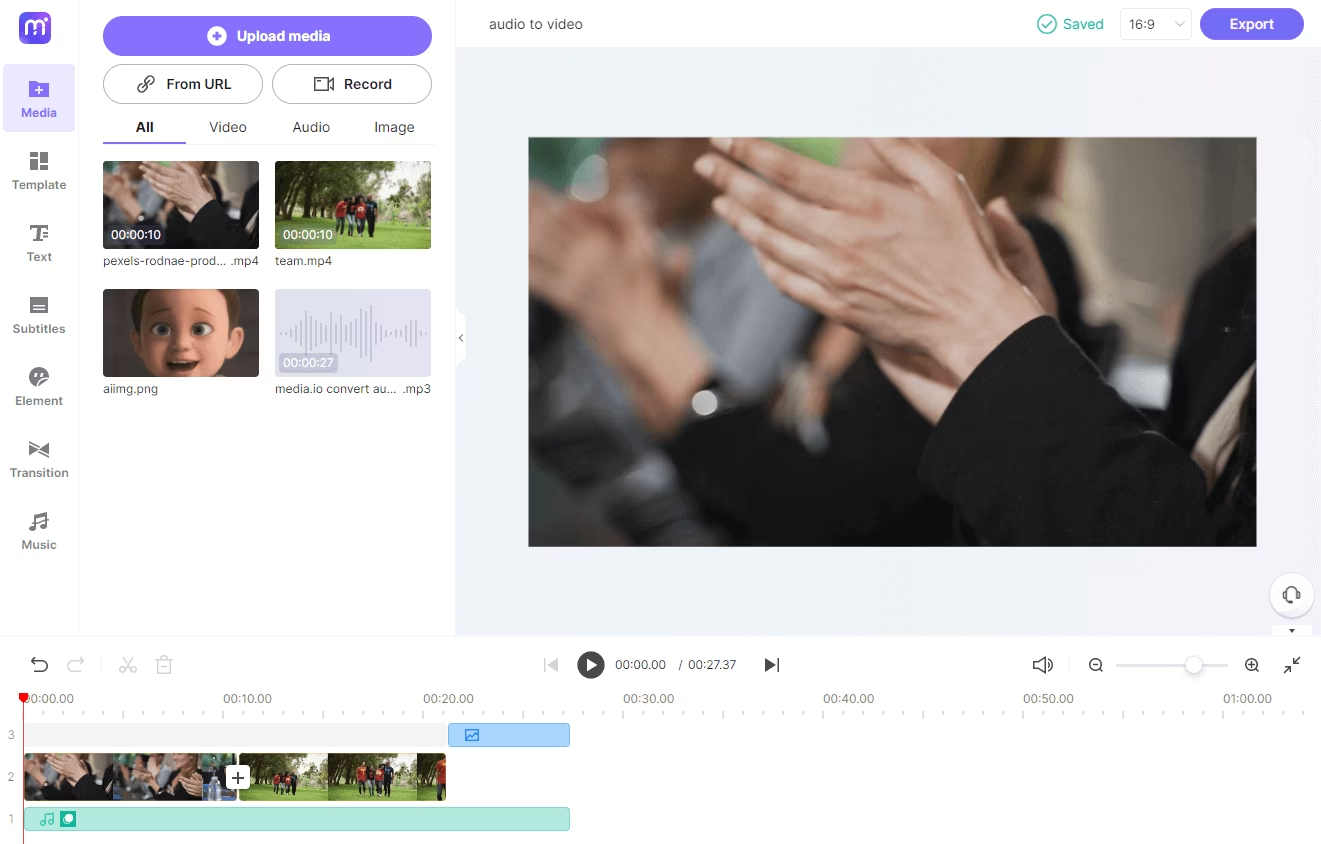
Task: Open the 16:9 aspect ratio dropdown
Action: click(1155, 24)
